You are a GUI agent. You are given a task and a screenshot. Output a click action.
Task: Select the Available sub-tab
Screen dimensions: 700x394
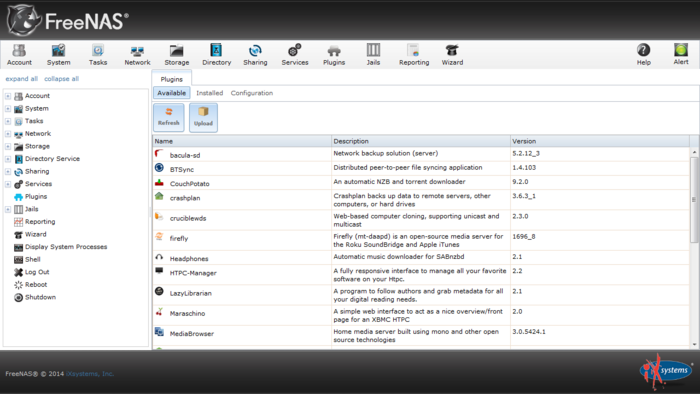(171, 93)
